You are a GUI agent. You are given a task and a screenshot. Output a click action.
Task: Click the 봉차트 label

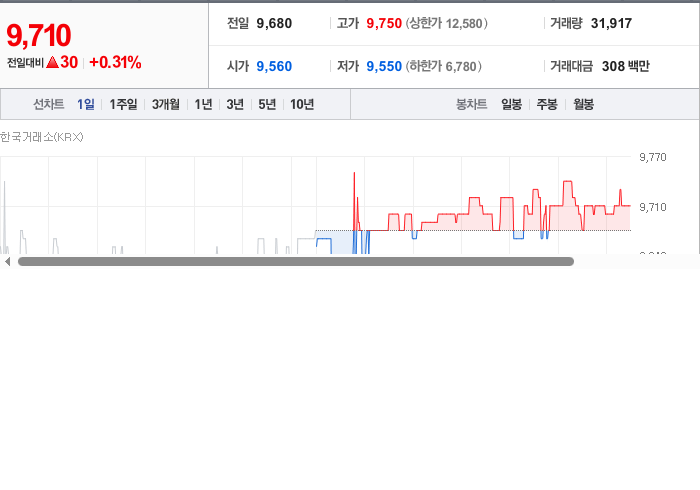click(471, 104)
